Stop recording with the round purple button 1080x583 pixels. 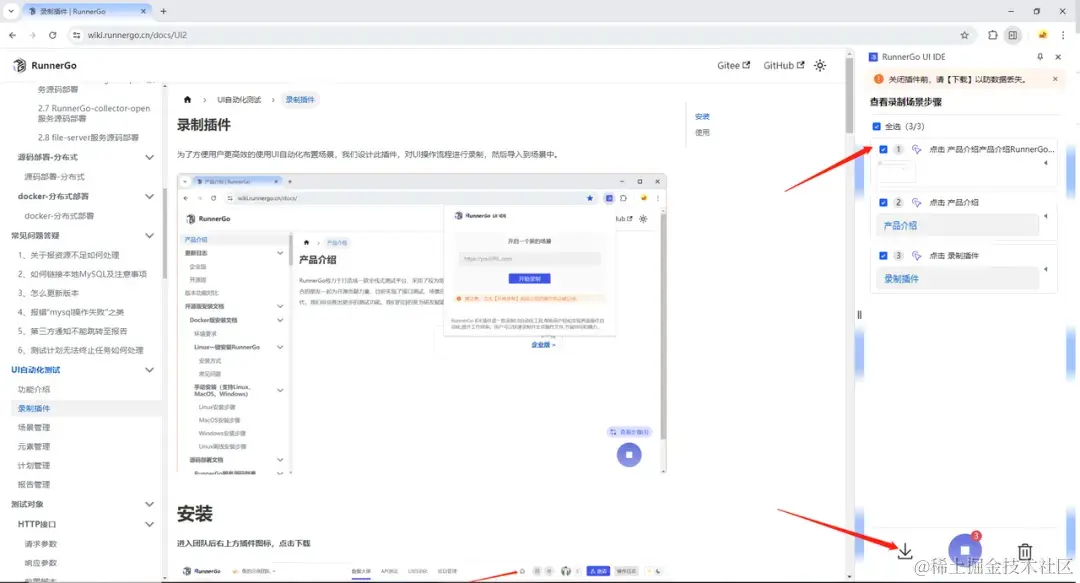(x=964, y=550)
